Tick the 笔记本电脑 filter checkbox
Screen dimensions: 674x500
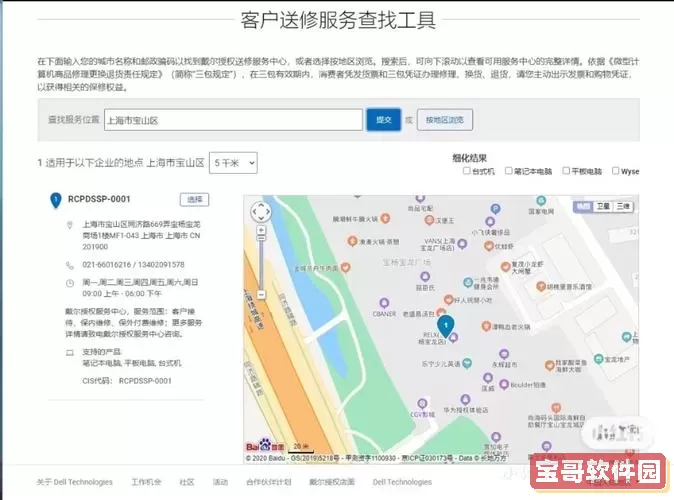509,171
